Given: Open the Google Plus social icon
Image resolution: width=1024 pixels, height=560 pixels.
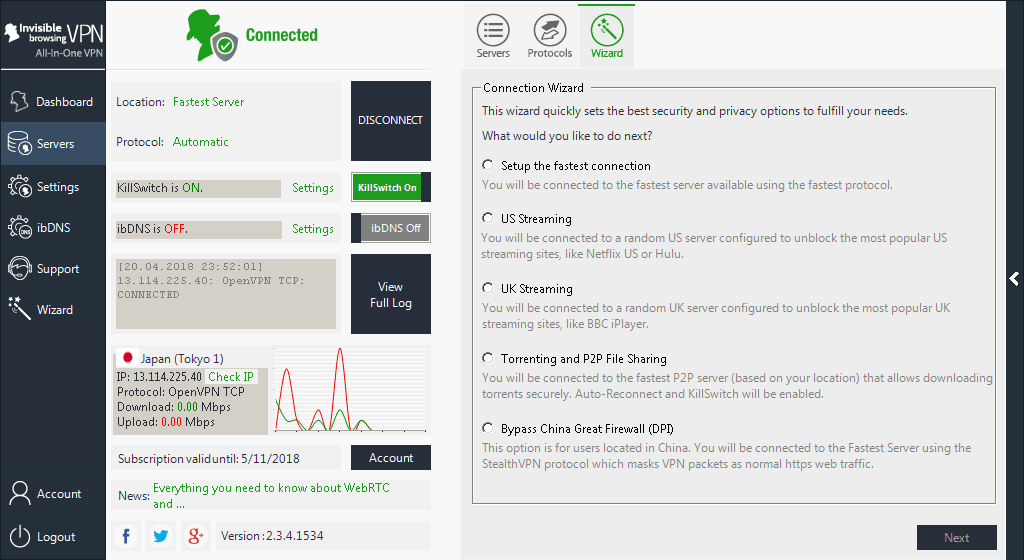Looking at the screenshot, I should [x=195, y=536].
